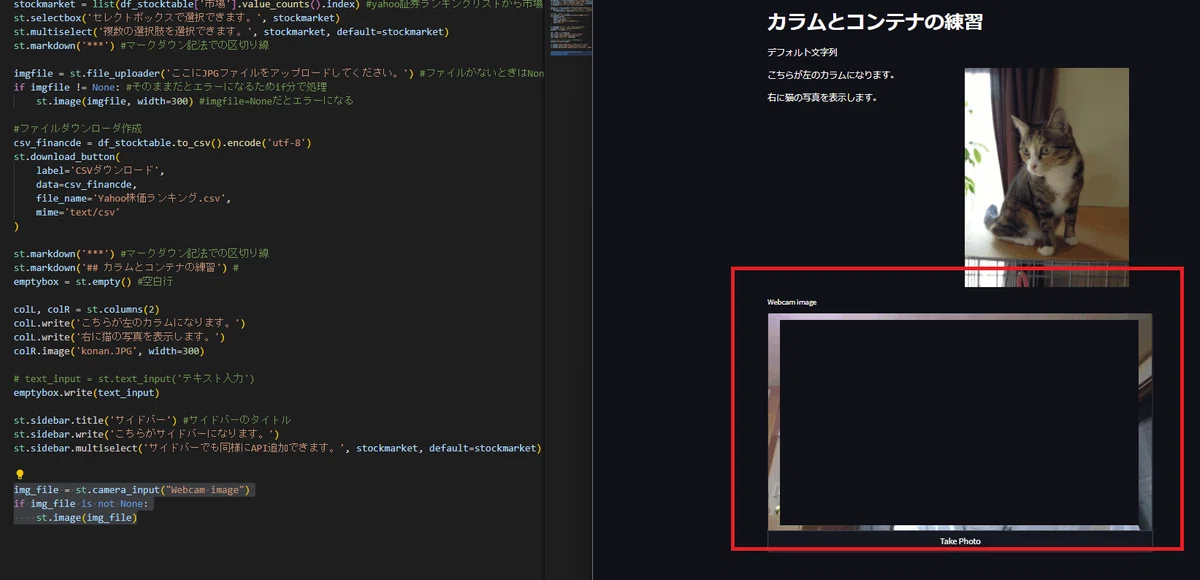Click the 'if img_file is not None:' code line

[81, 504]
